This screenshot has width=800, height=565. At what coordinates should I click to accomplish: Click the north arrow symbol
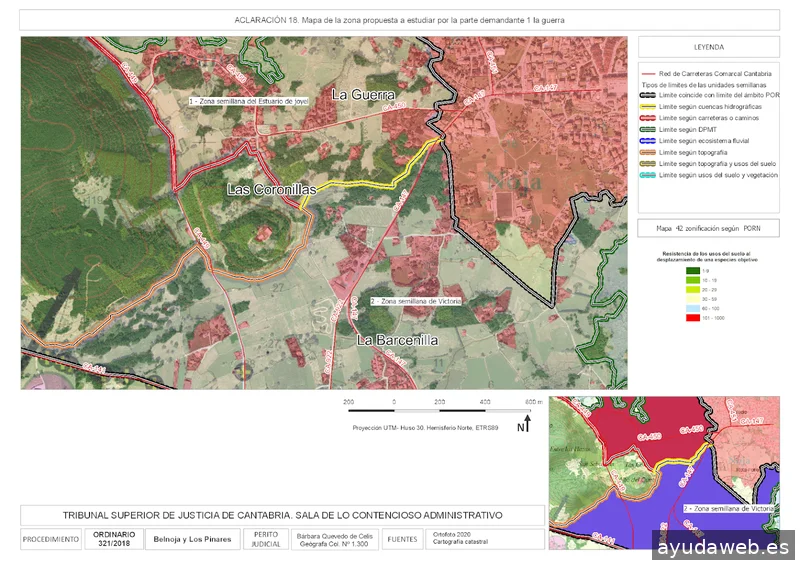pyautogui.click(x=525, y=426)
